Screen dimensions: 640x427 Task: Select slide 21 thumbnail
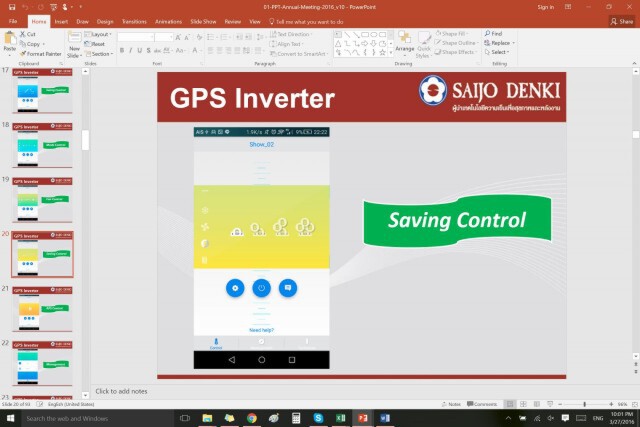tap(42, 309)
